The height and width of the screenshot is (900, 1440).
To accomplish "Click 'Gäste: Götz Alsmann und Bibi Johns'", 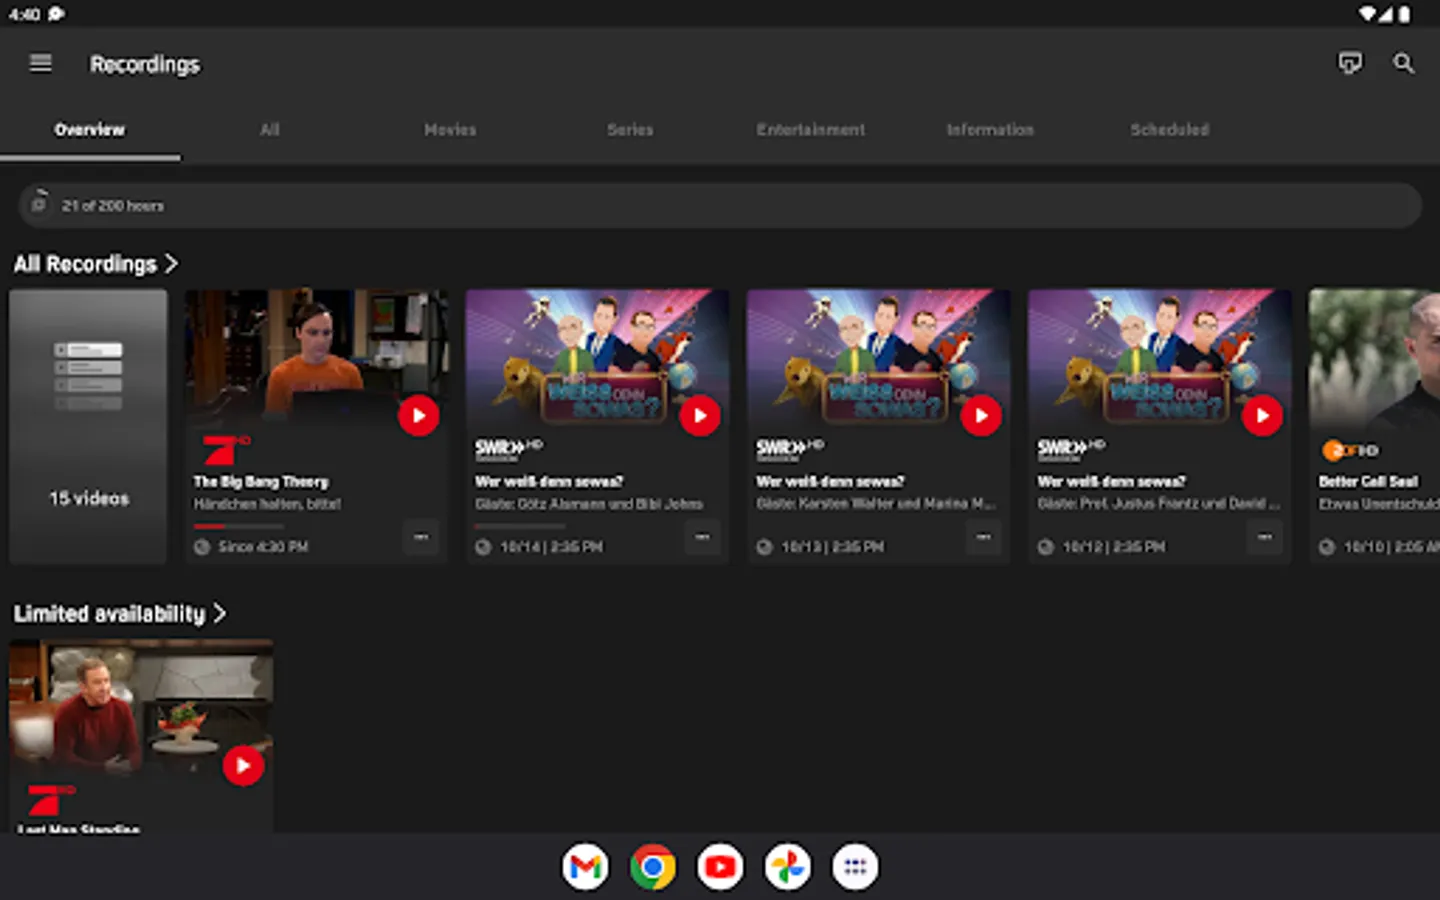I will 589,504.
